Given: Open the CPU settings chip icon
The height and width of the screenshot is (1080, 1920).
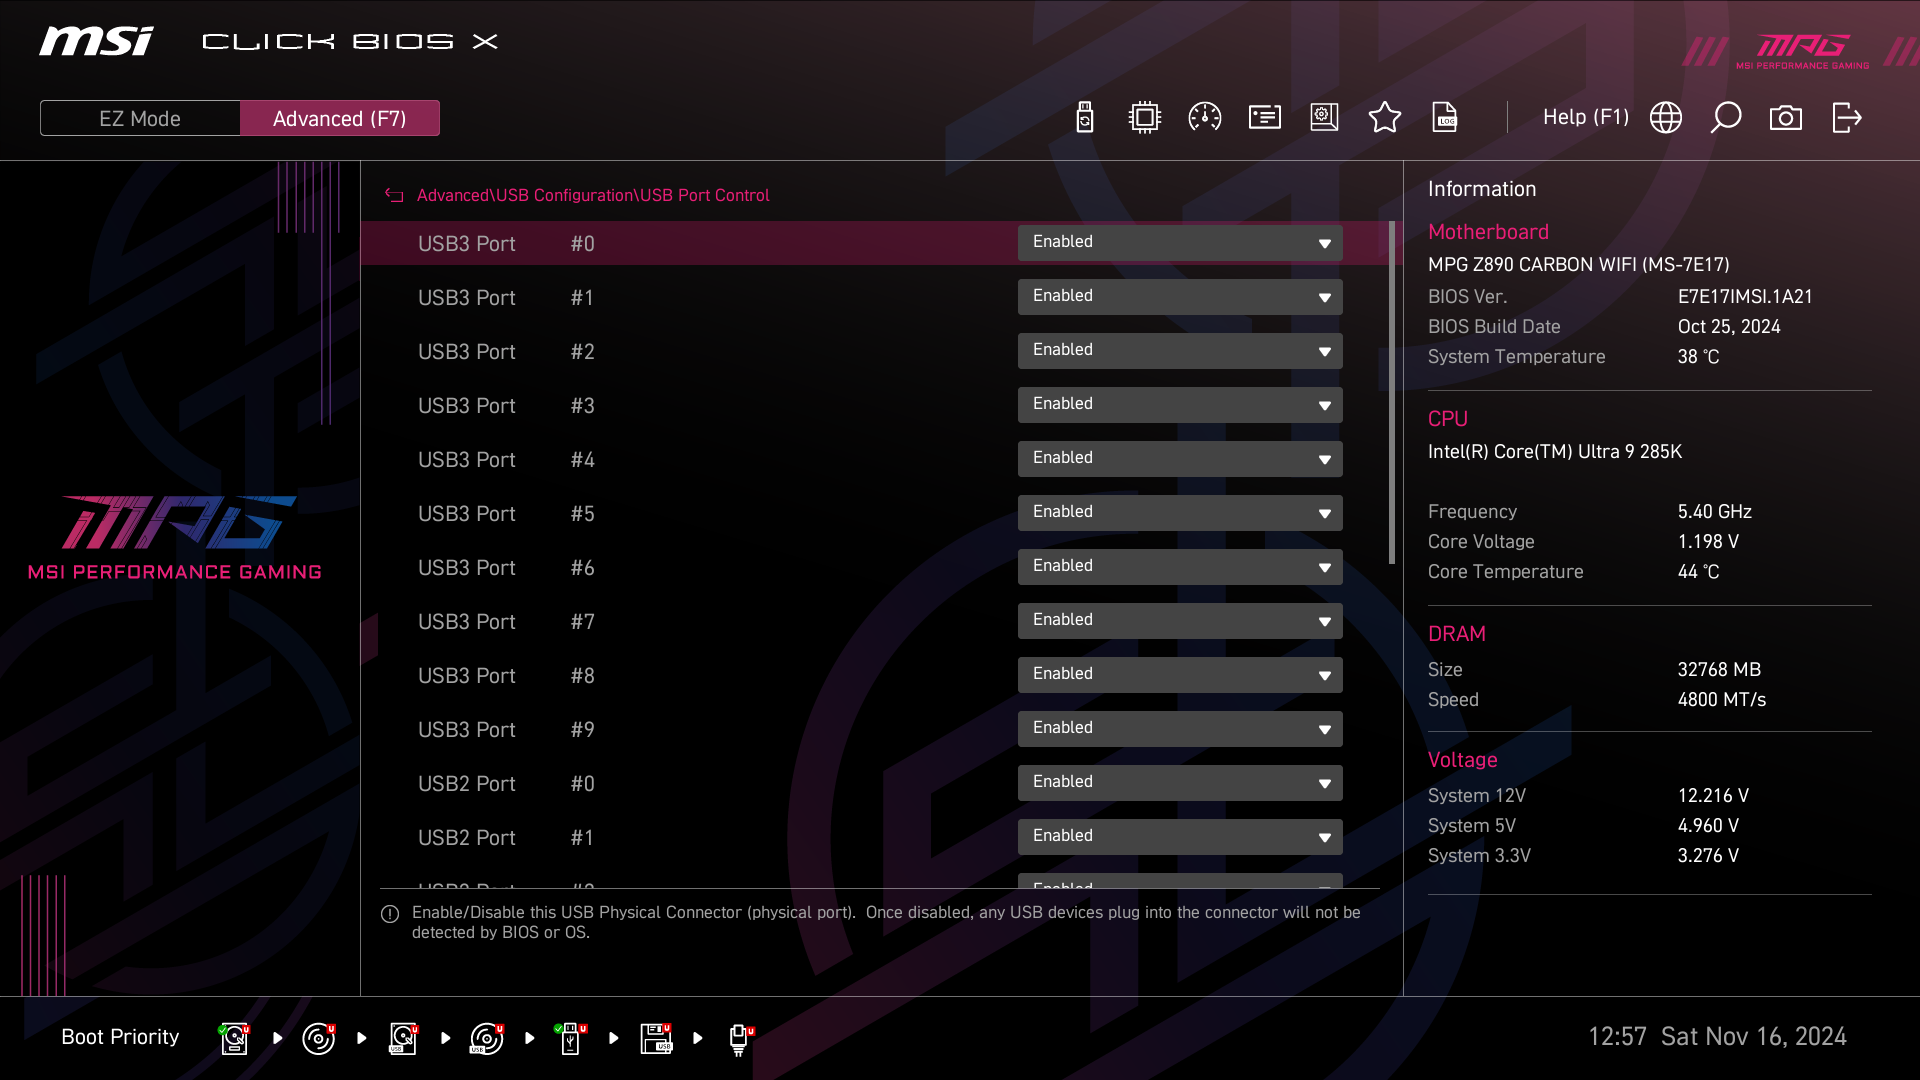Looking at the screenshot, I should pos(1145,118).
